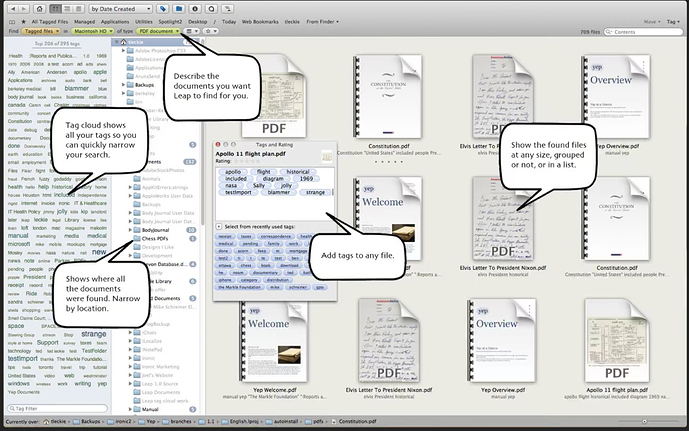689x431 pixels.
Task: Open the Managed bookmark
Action: click(84, 22)
